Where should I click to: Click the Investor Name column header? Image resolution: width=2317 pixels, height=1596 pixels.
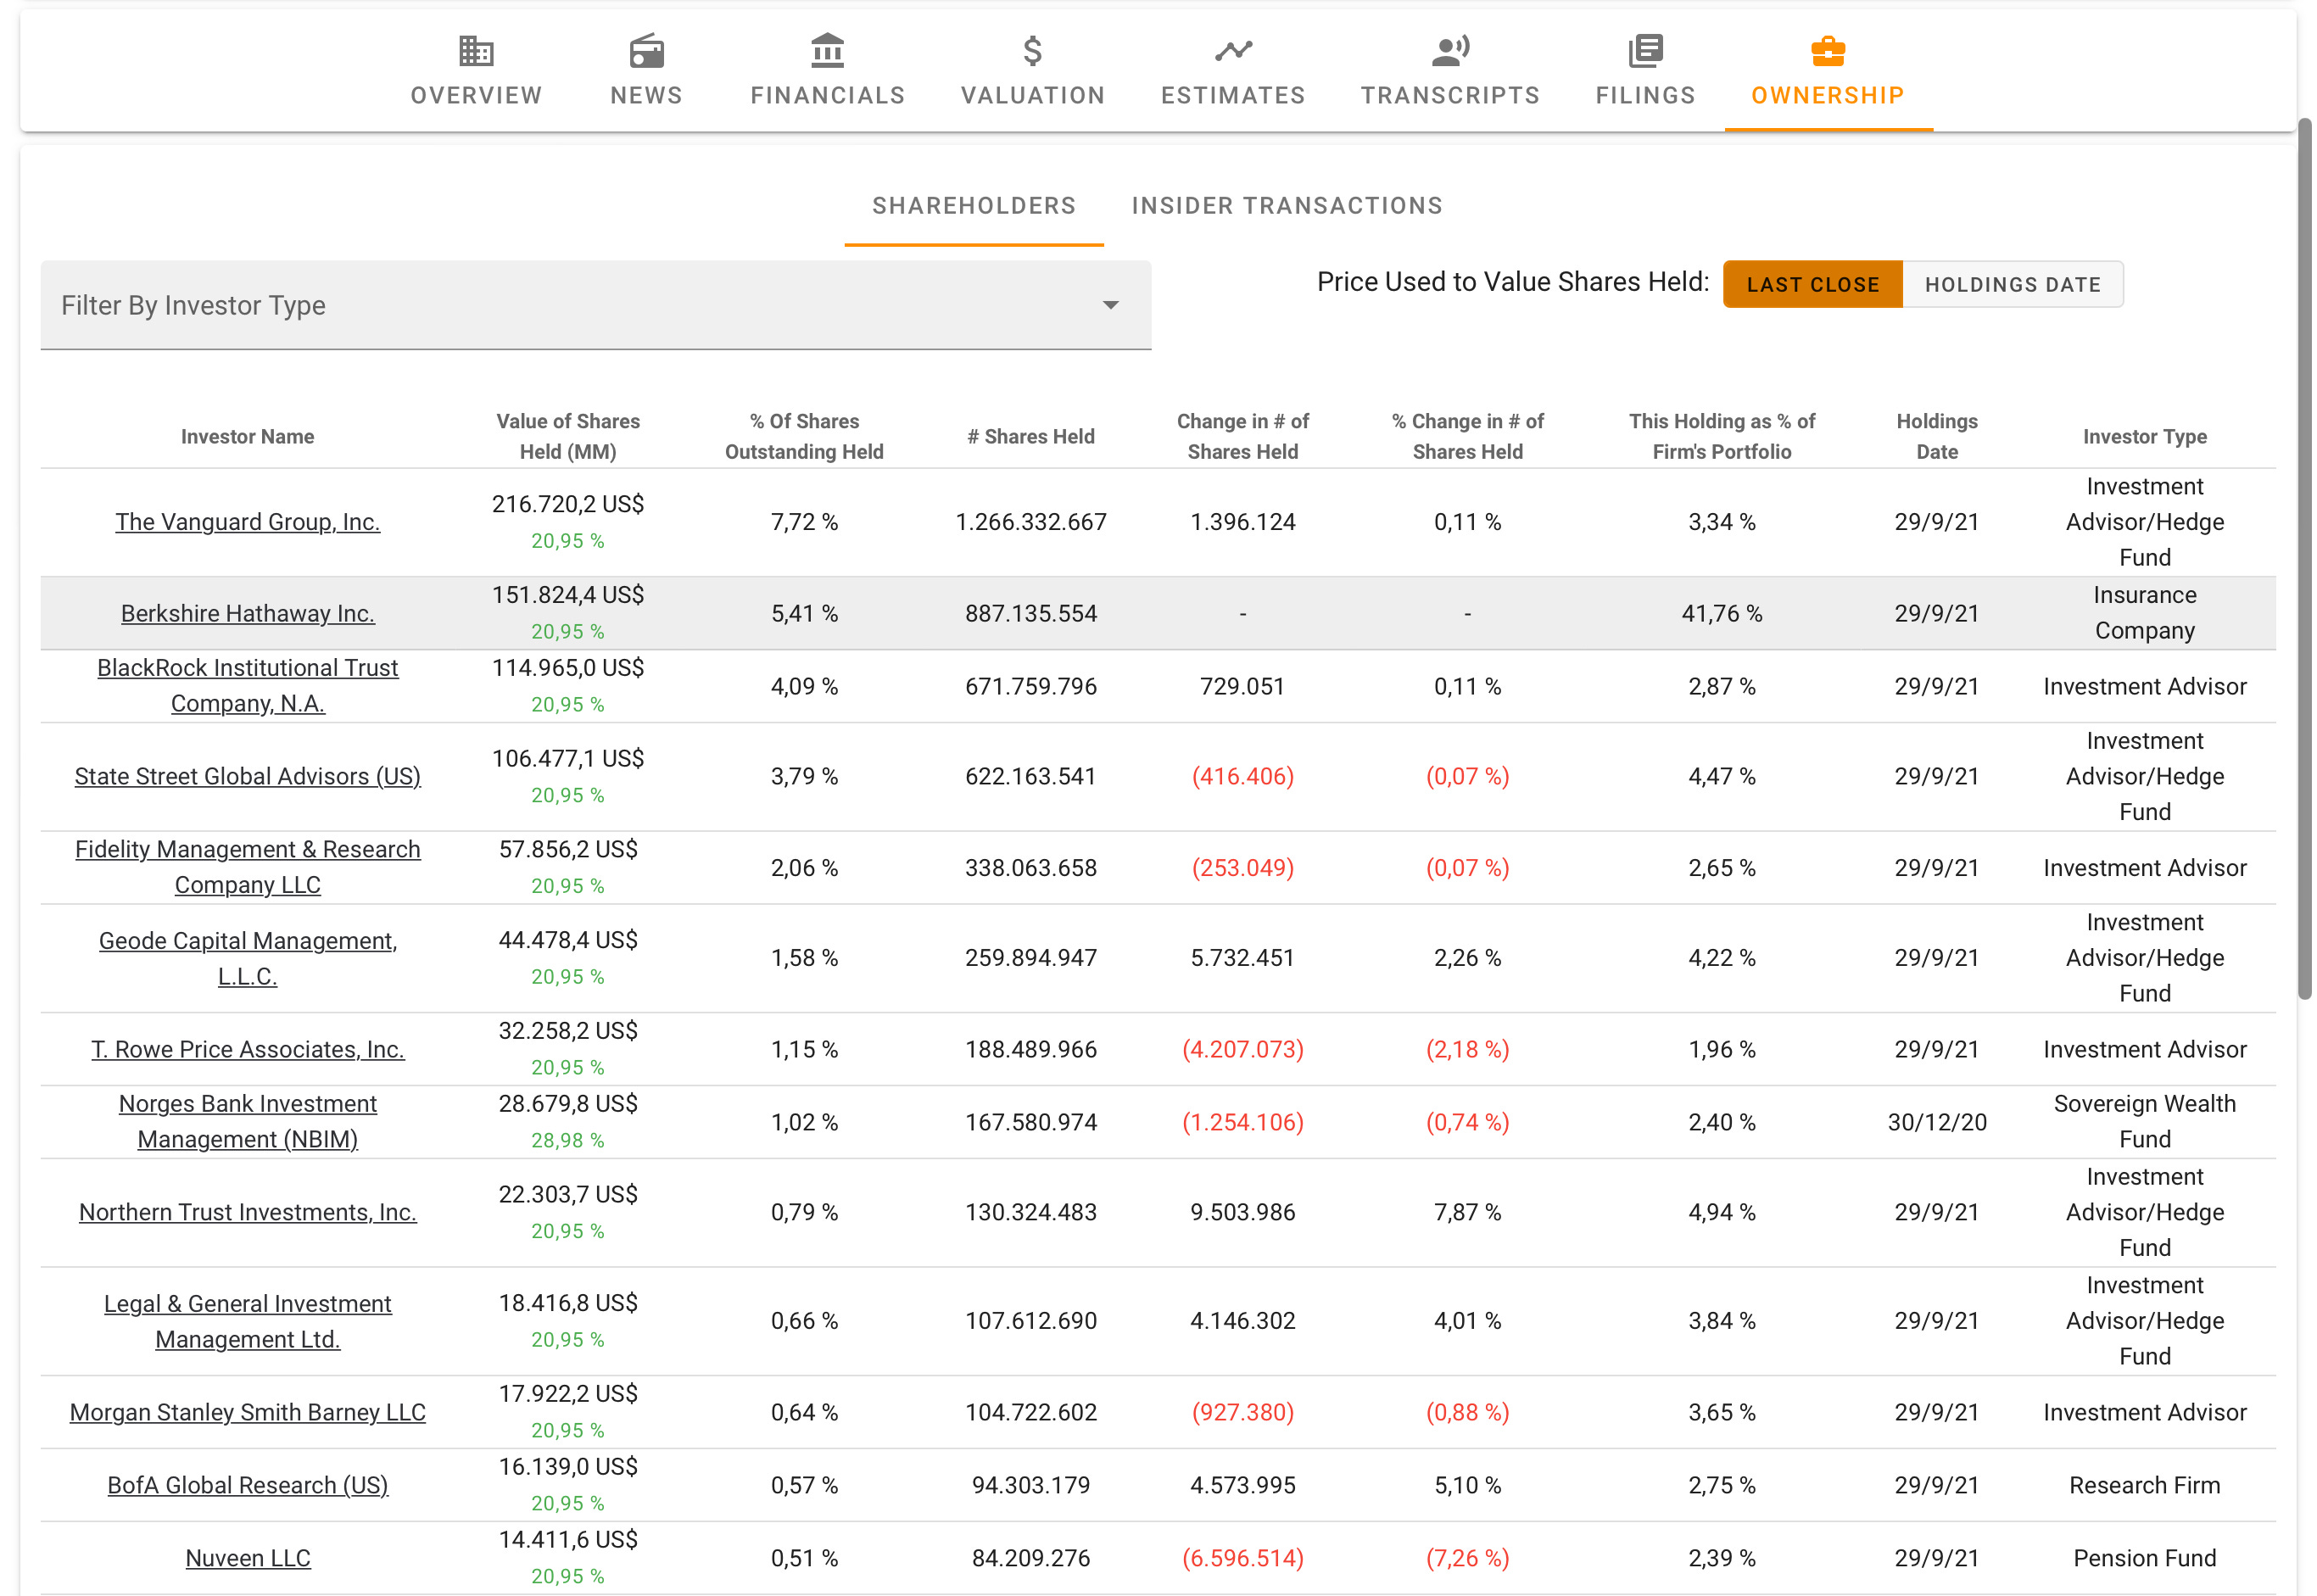pyautogui.click(x=247, y=437)
